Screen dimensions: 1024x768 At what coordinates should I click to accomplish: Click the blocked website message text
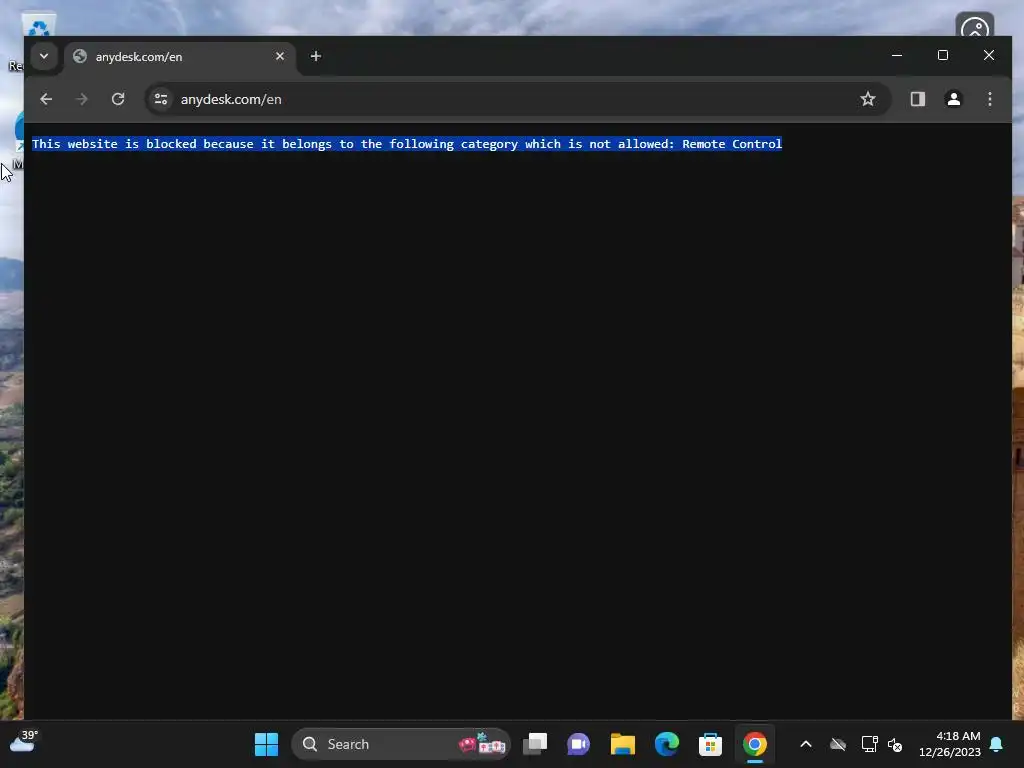point(407,144)
